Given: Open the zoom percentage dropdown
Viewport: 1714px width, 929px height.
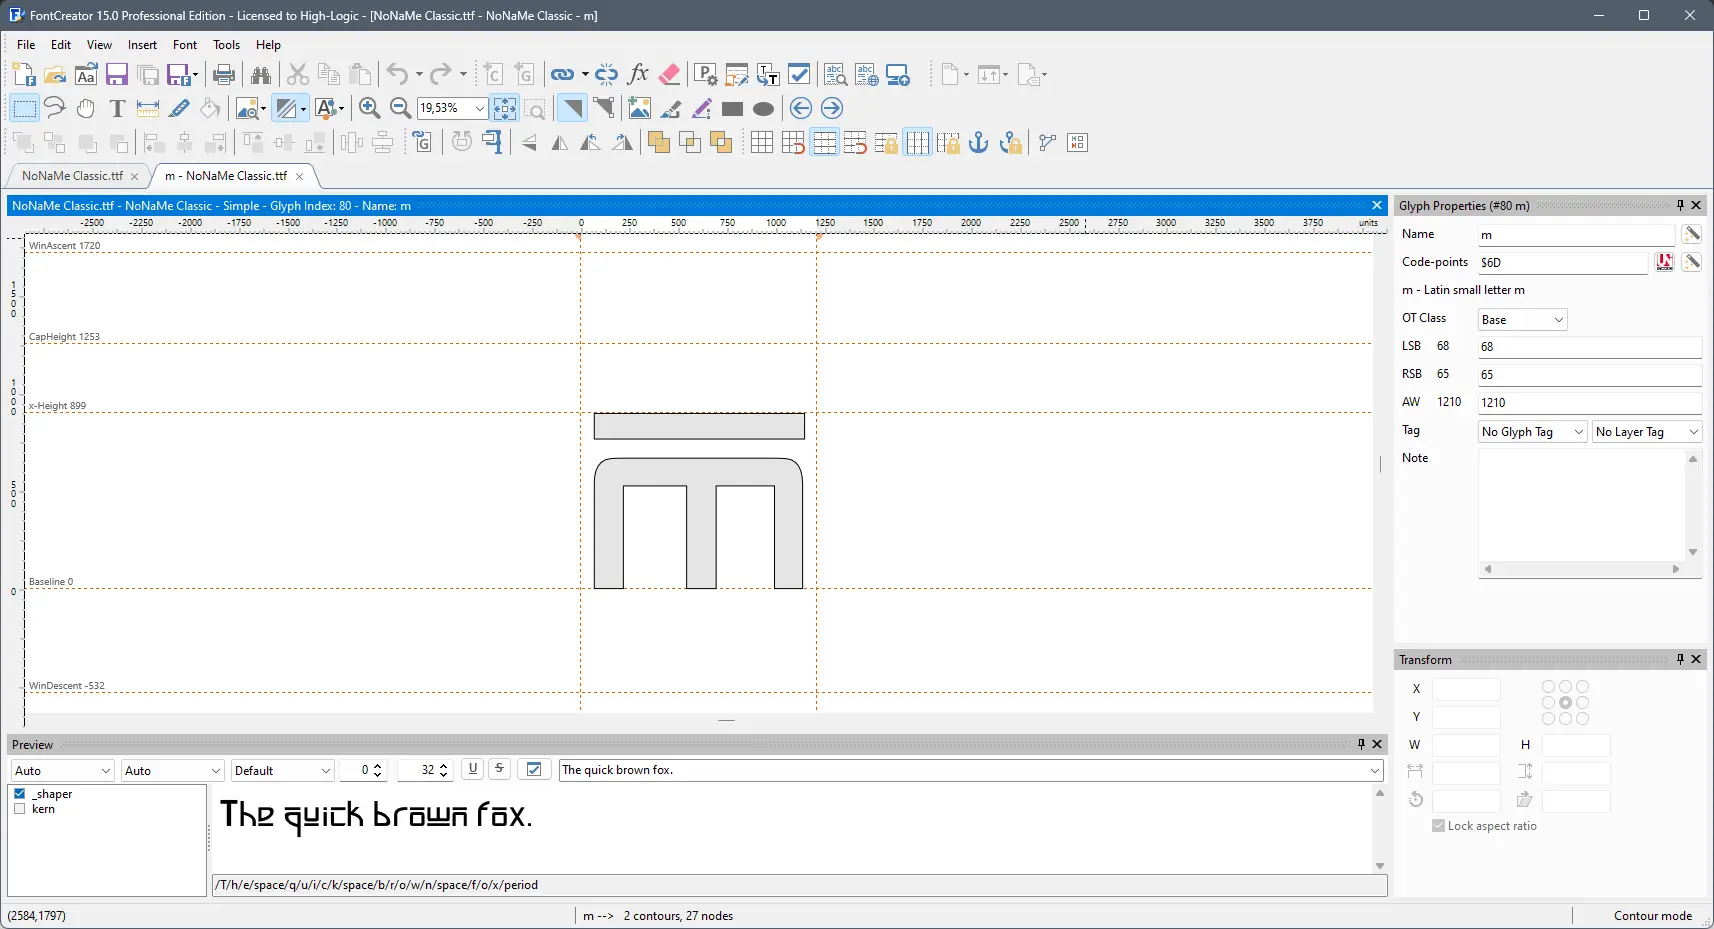Looking at the screenshot, I should (480, 108).
